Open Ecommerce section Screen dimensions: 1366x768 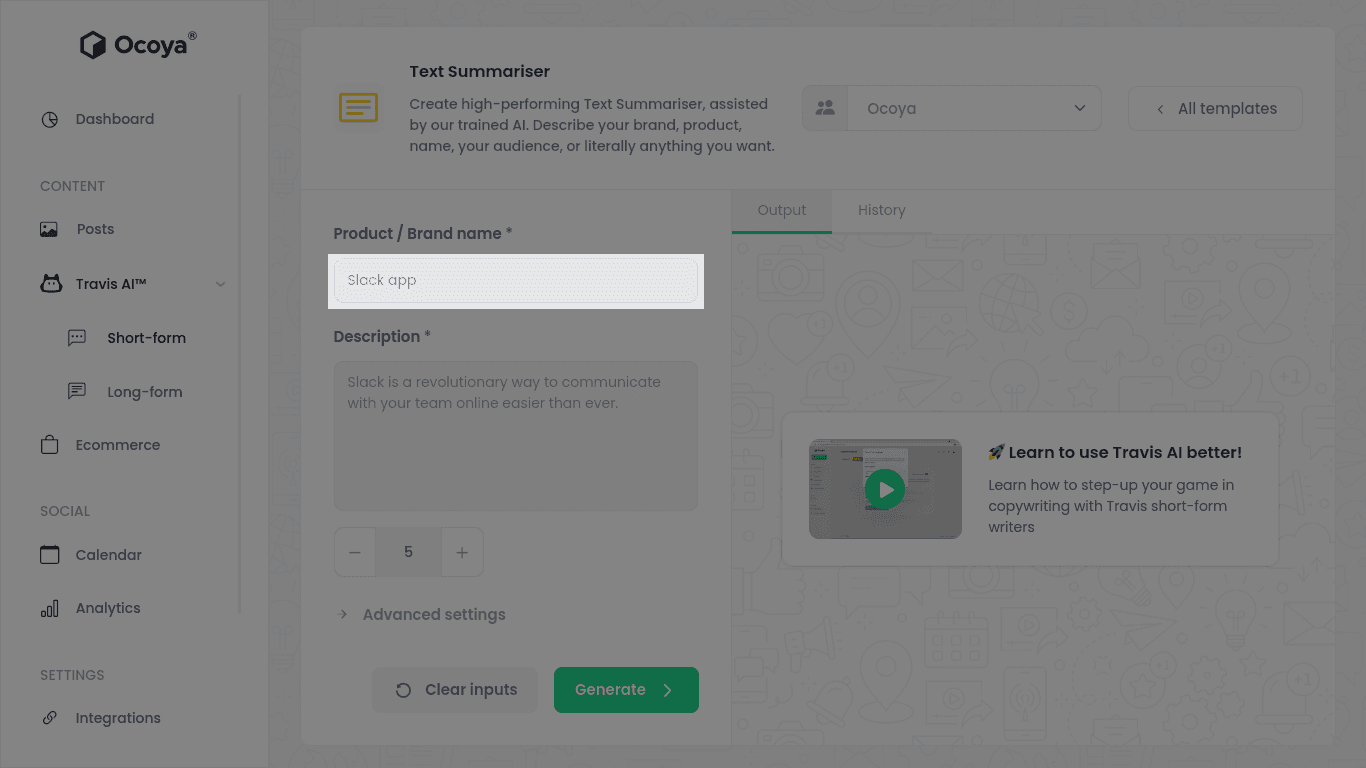point(118,445)
